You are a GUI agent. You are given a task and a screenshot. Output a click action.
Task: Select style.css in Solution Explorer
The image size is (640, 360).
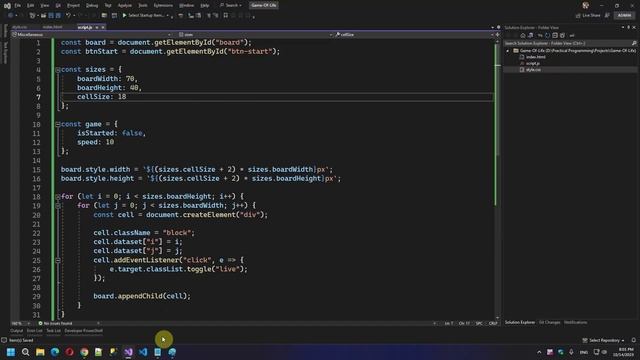tap(533, 70)
